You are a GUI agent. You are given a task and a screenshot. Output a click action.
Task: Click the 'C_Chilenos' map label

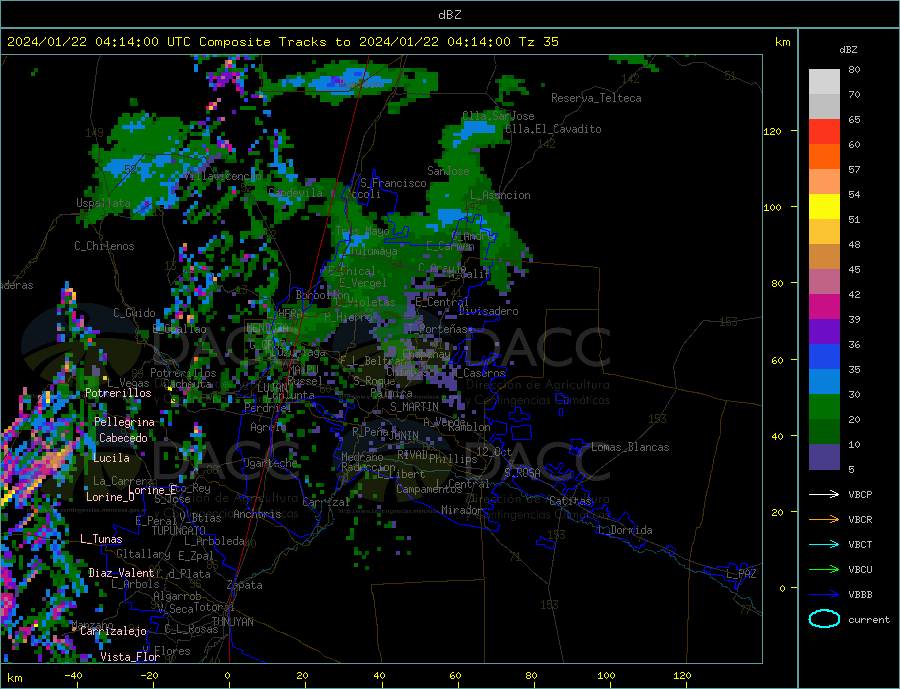point(104,246)
